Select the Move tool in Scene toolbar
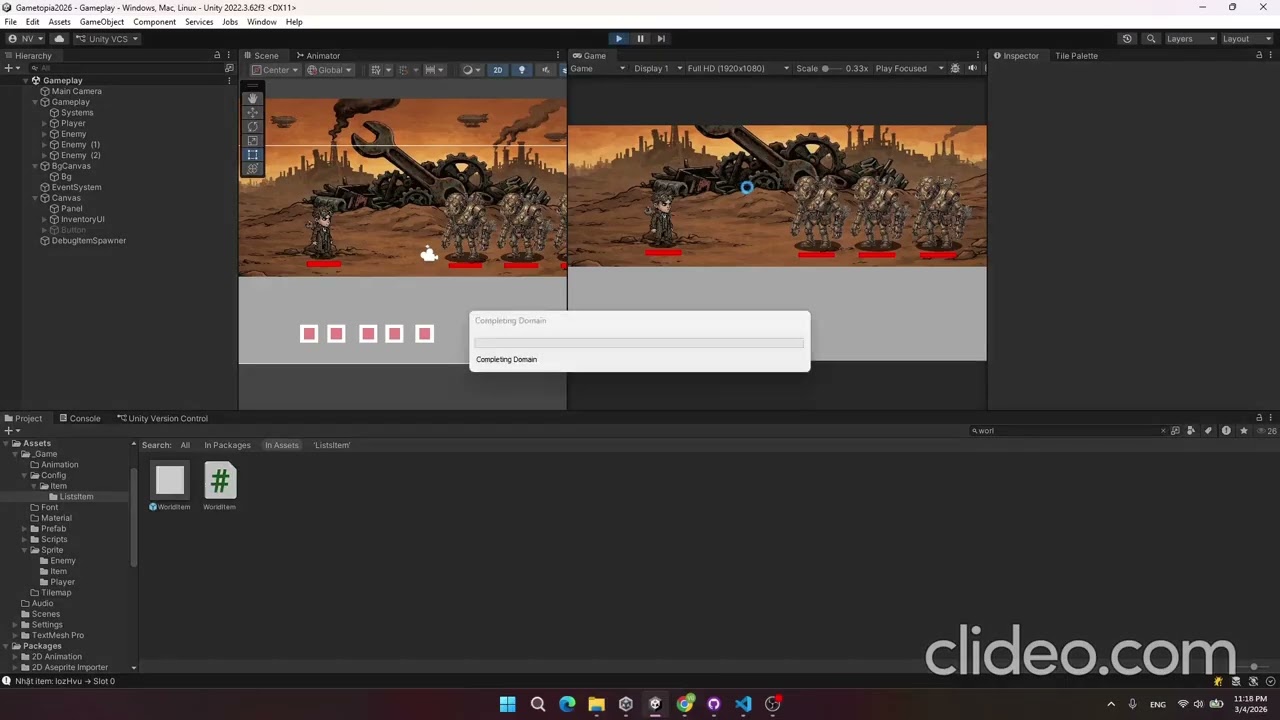Viewport: 1280px width, 720px height. point(252,112)
